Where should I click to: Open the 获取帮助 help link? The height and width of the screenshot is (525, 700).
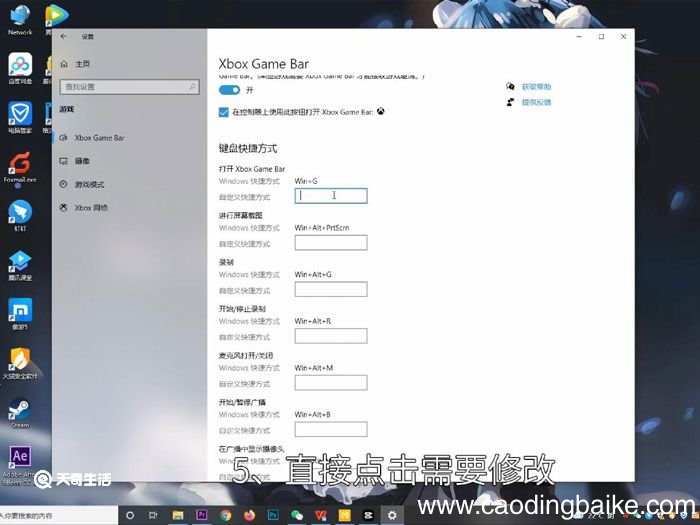coord(536,87)
